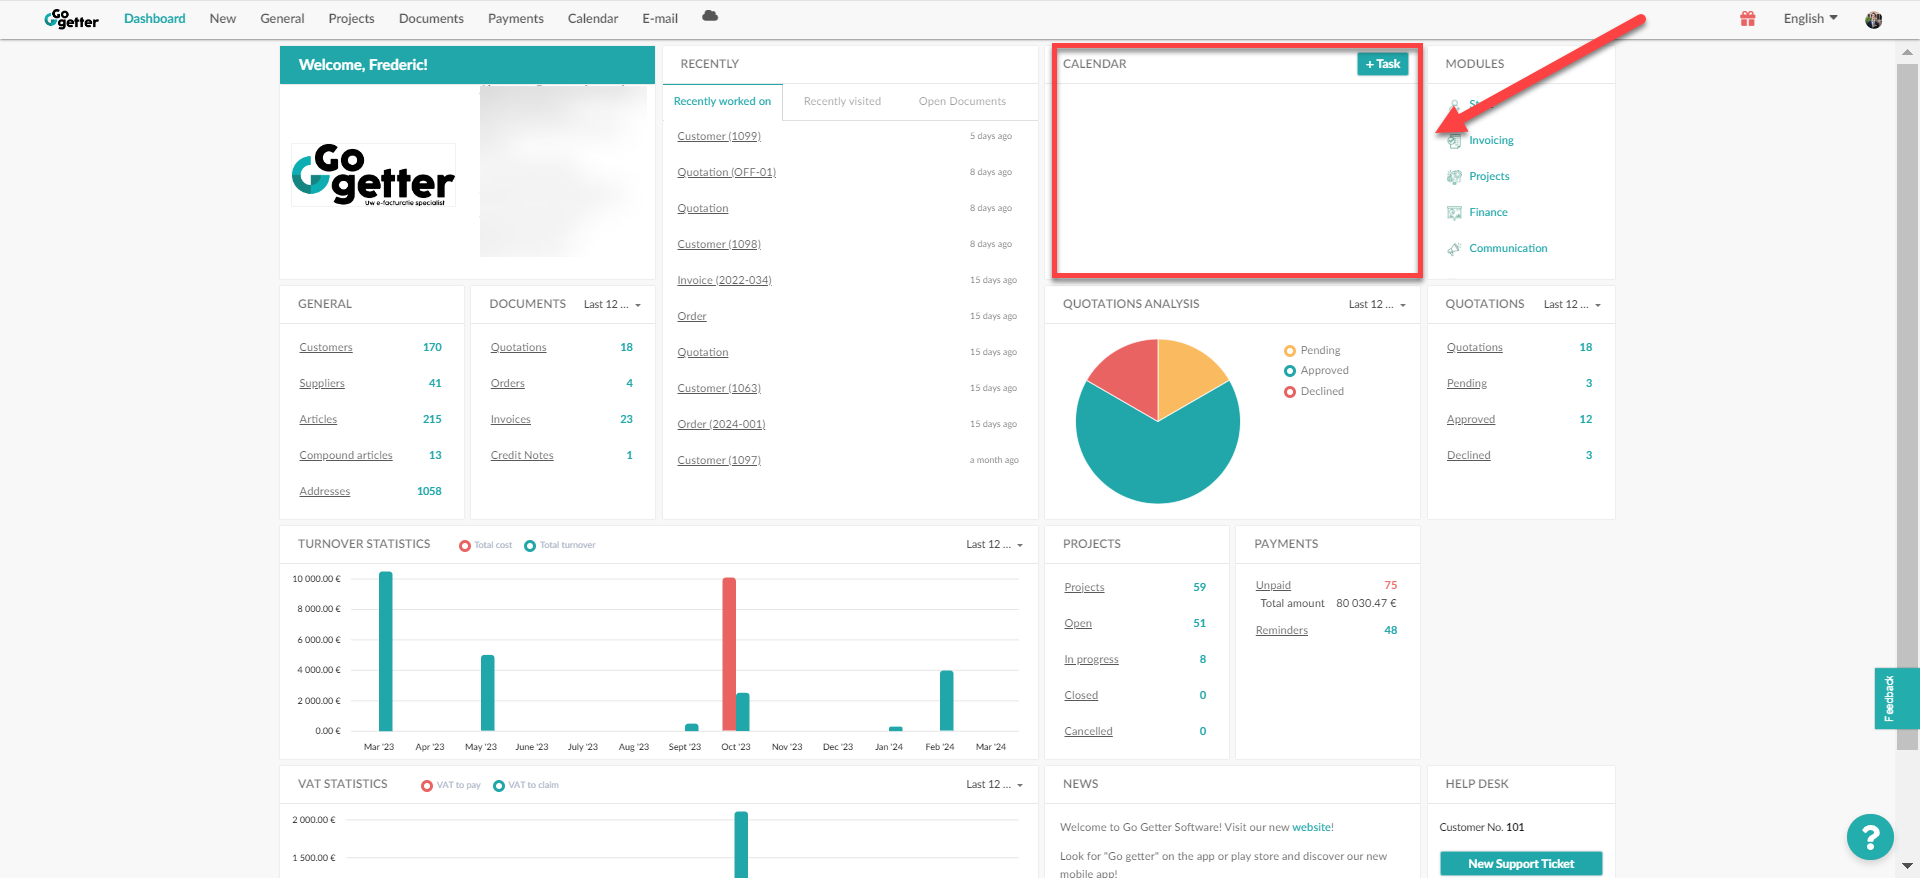Viewport: 1920px width, 878px height.
Task: Open the user avatar menu
Action: coord(1874,19)
